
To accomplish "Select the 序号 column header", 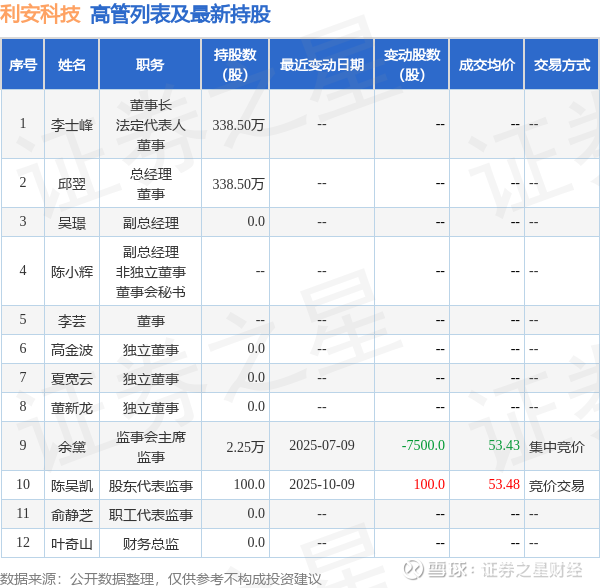I will 23,65.
